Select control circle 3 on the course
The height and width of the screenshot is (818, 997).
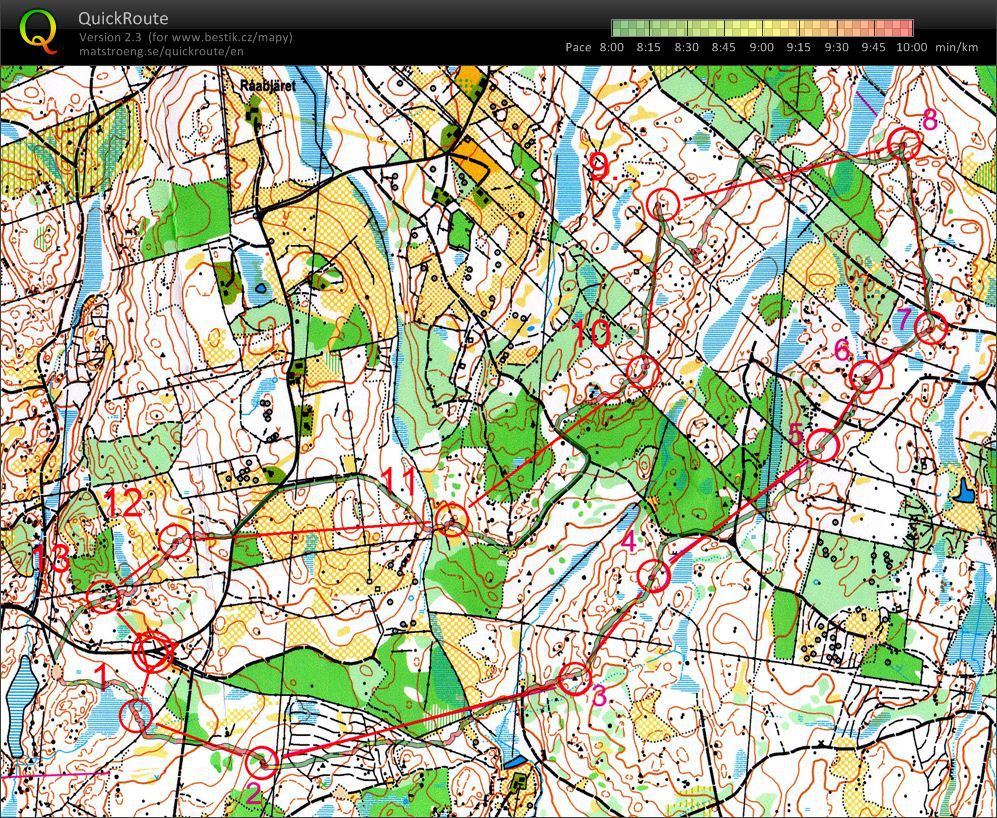tap(575, 679)
